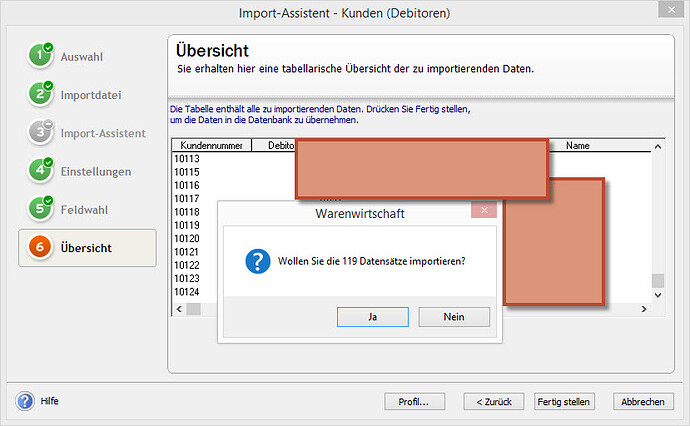Select row 10118 in the table
The image size is (690, 426).
pyautogui.click(x=187, y=212)
